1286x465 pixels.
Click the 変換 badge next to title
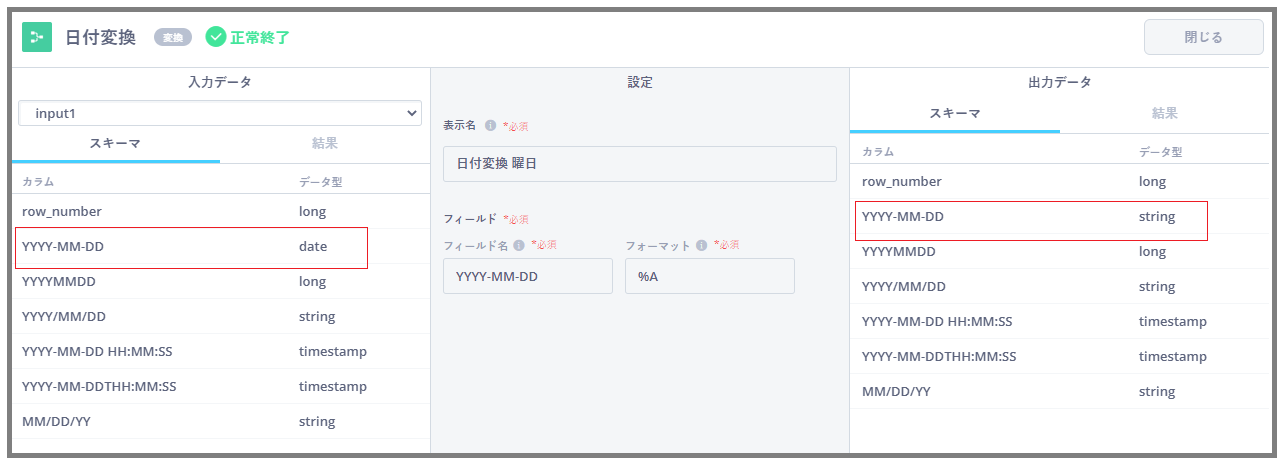[172, 37]
